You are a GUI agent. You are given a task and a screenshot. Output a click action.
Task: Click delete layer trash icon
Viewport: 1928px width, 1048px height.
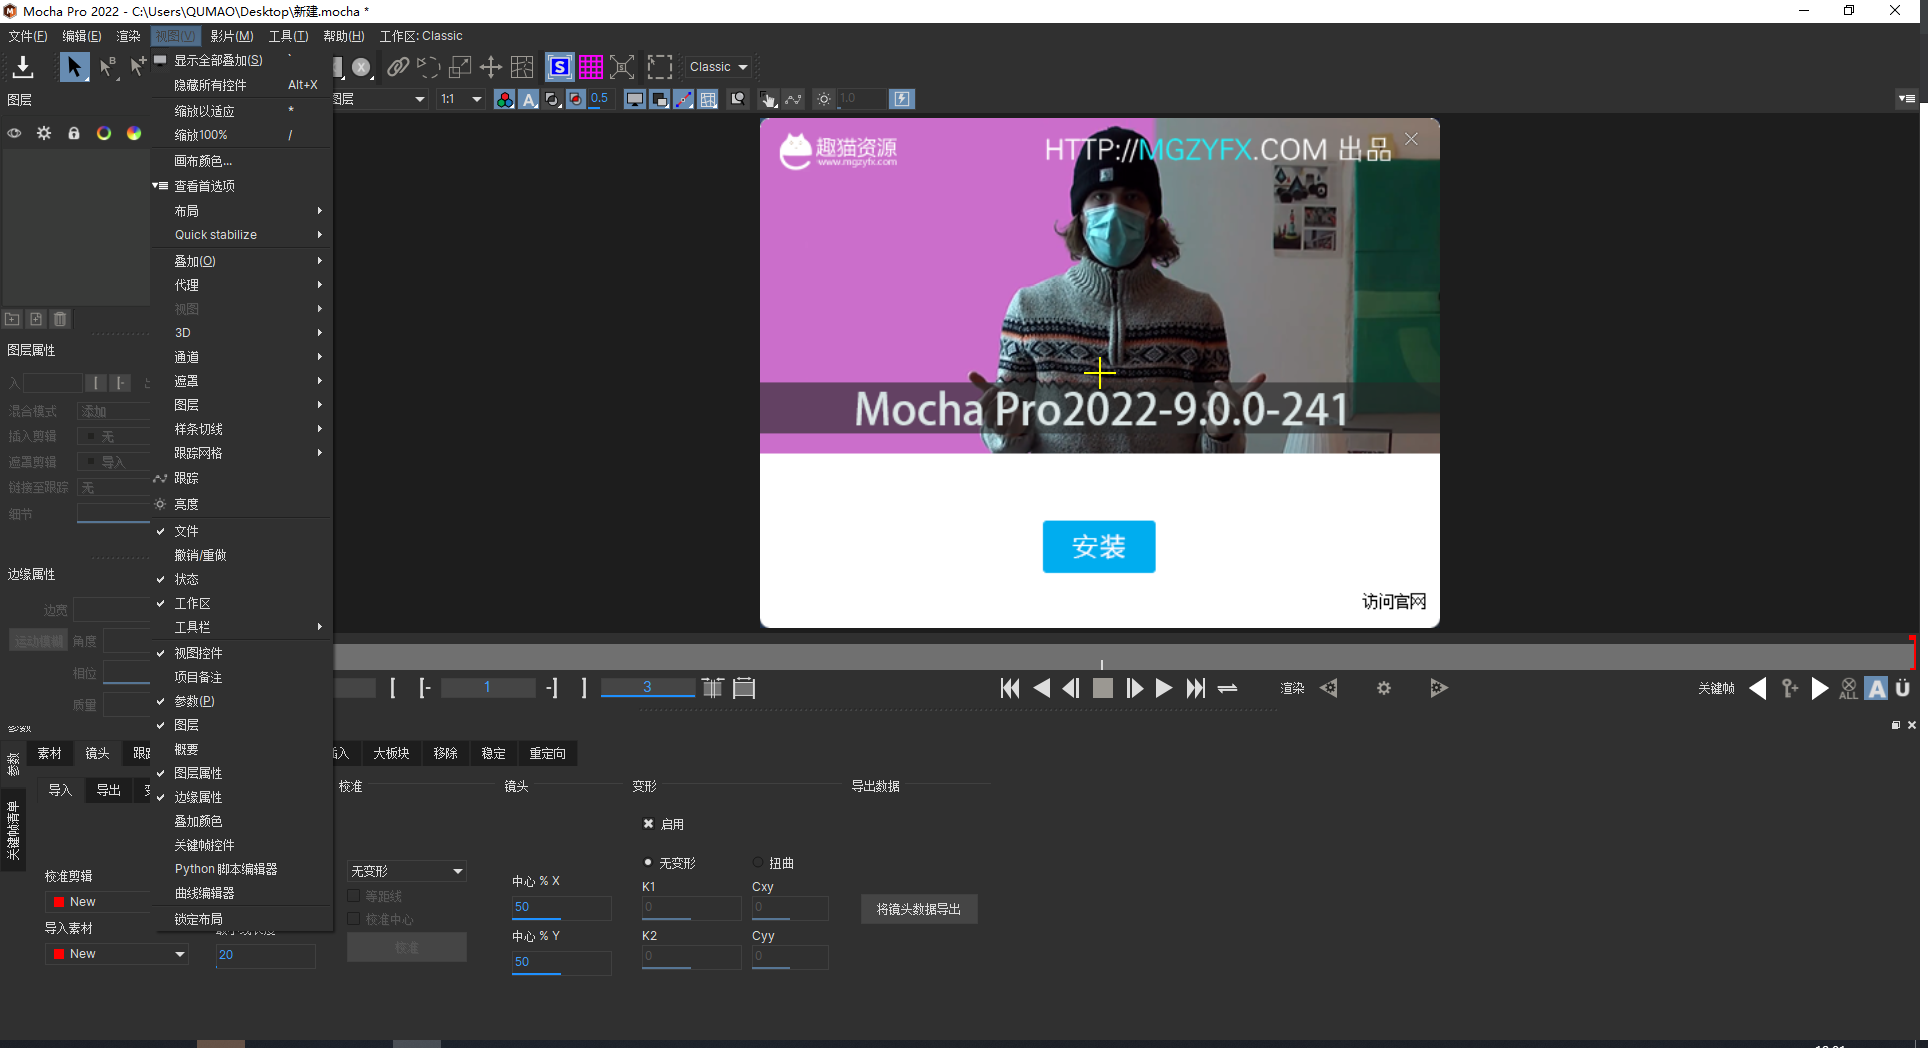point(60,319)
